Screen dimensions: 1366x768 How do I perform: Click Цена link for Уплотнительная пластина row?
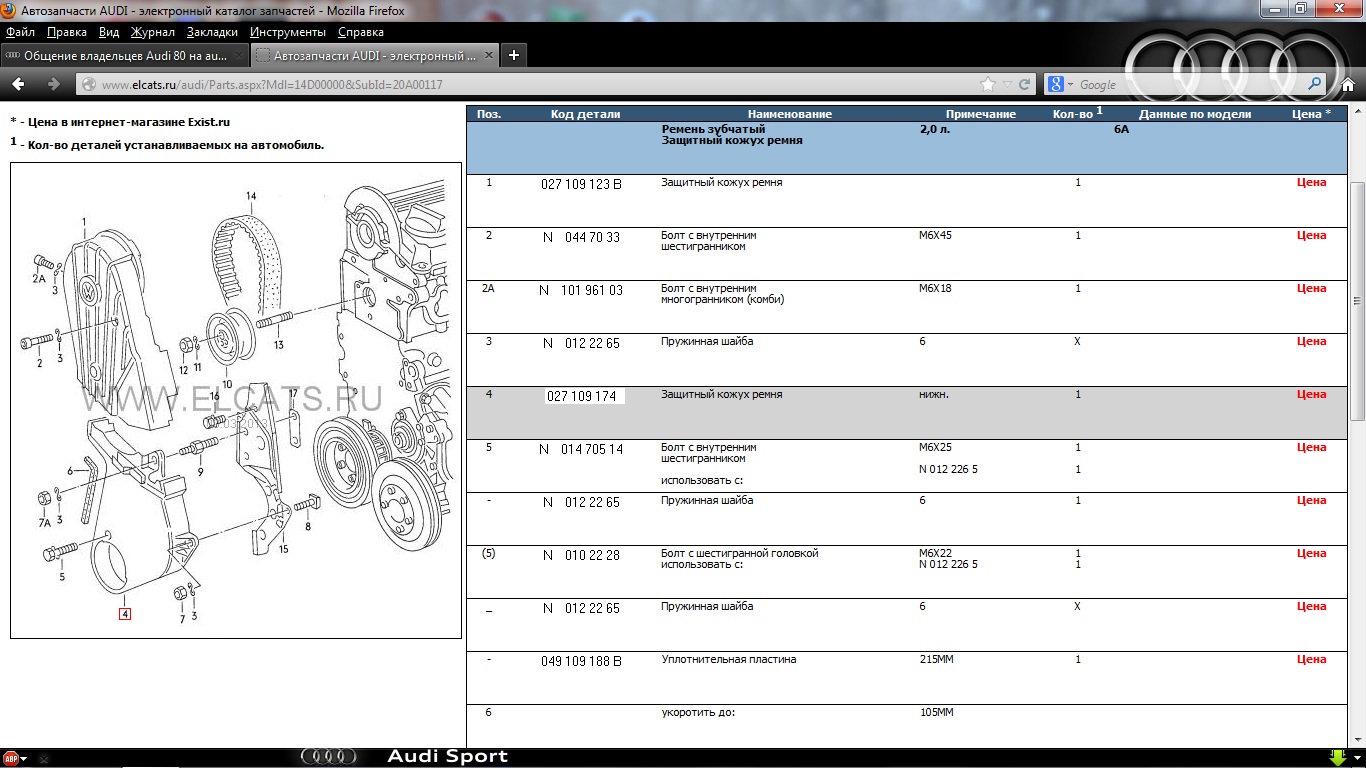[x=1311, y=660]
